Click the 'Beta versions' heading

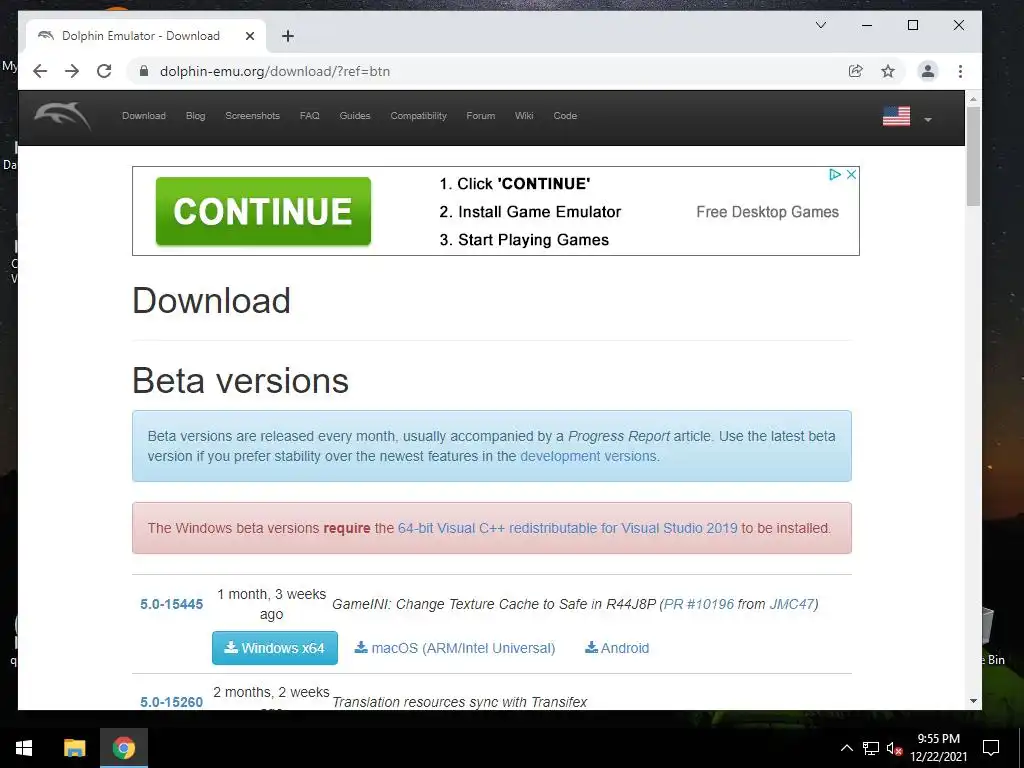240,380
